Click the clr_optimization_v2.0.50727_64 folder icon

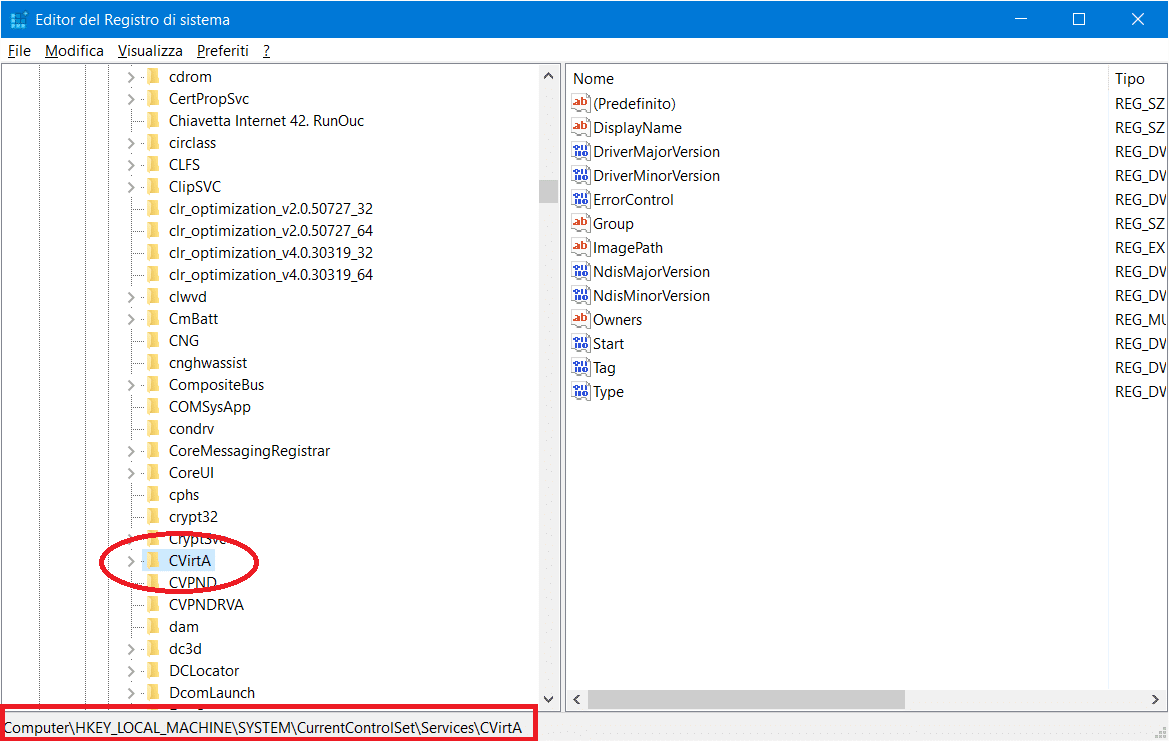[x=153, y=231]
